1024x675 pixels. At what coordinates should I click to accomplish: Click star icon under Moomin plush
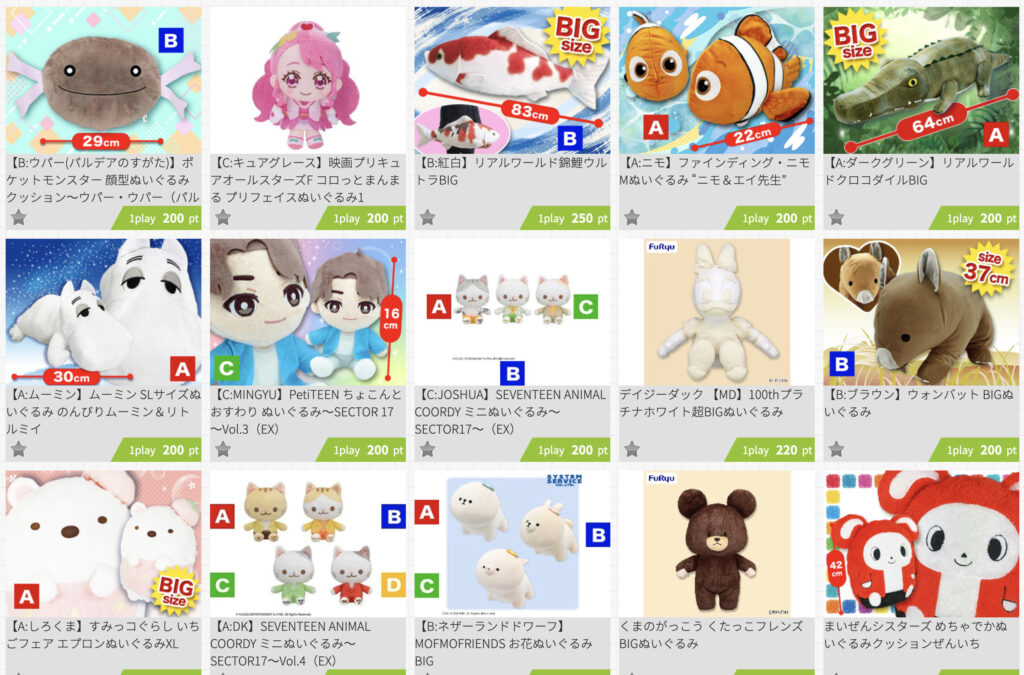point(18,449)
